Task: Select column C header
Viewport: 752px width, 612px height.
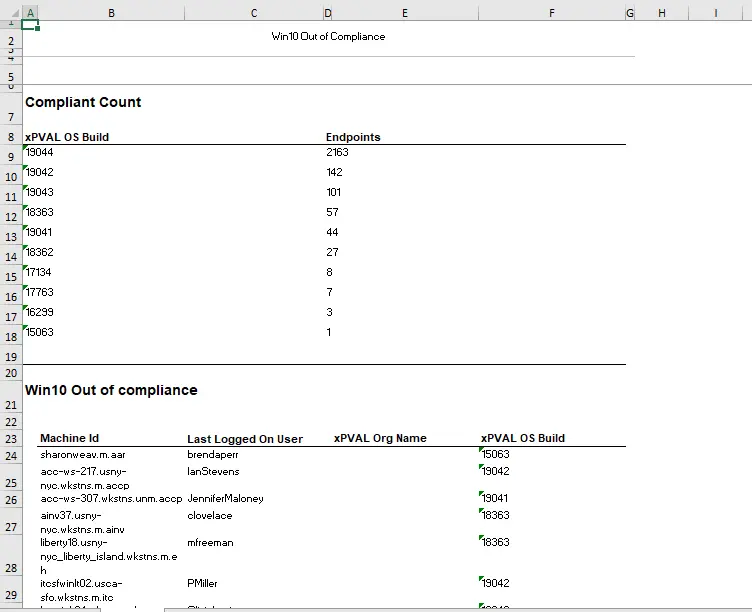Action: (x=254, y=13)
